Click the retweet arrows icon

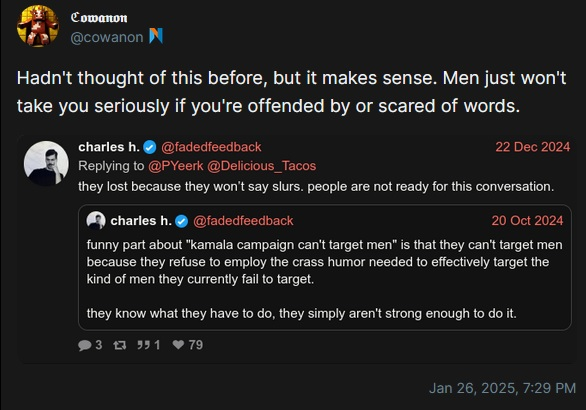click(x=120, y=345)
